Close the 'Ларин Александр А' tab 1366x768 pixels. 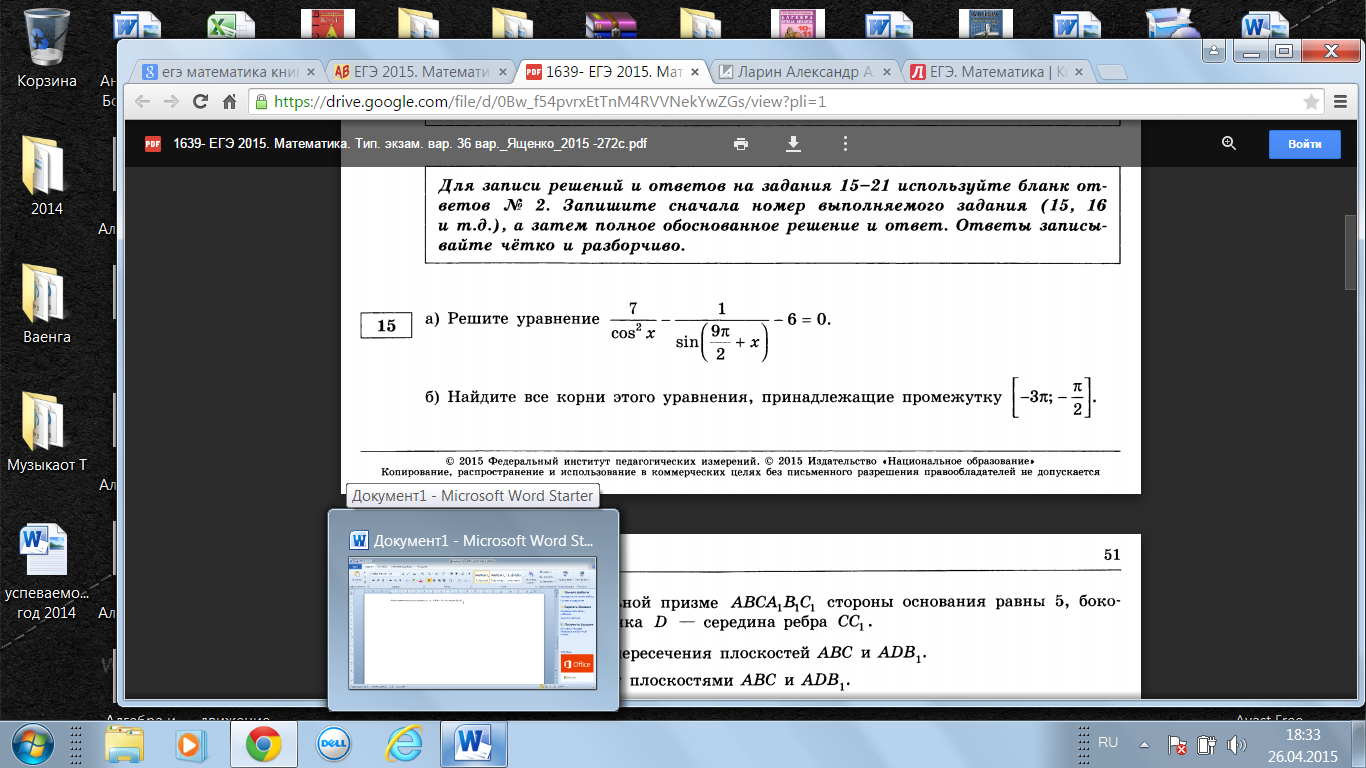coord(886,72)
